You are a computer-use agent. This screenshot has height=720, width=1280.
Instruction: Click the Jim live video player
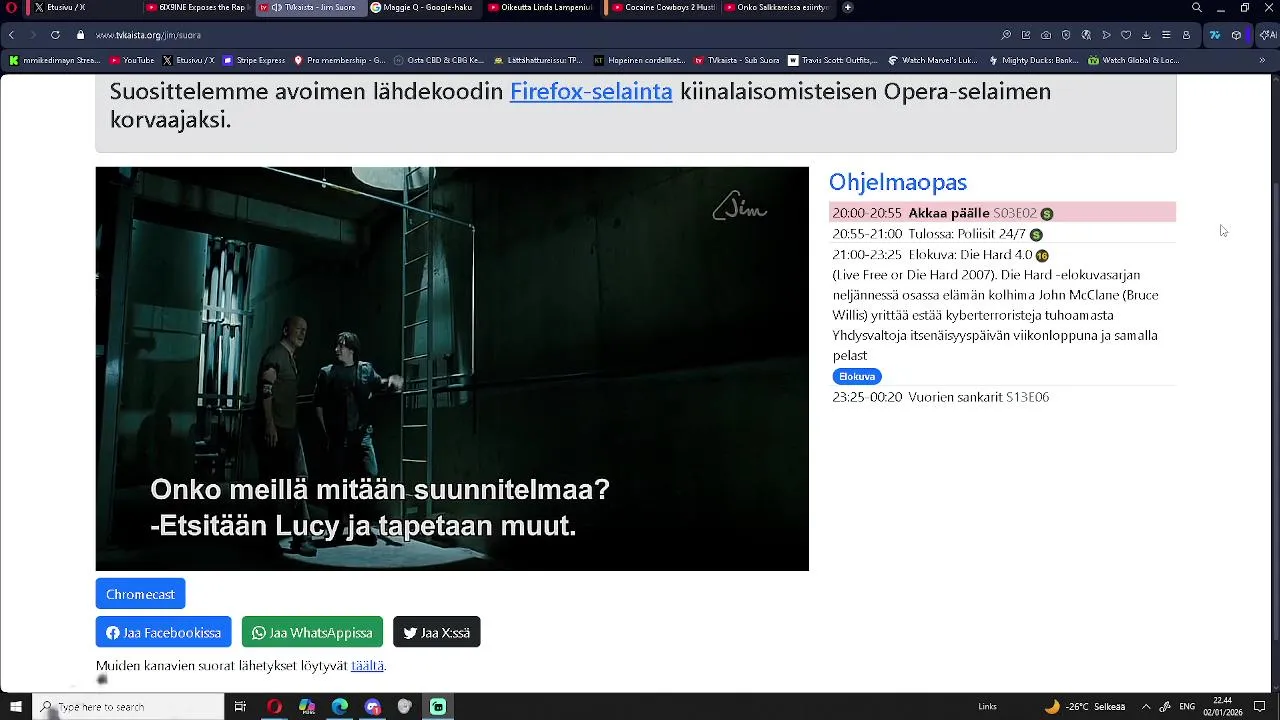[452, 369]
